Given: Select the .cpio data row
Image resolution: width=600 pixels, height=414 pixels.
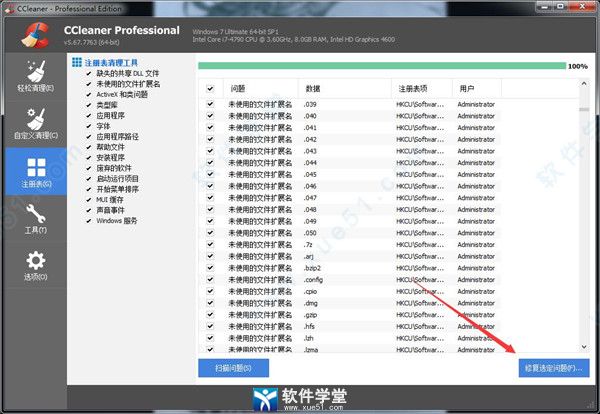Looking at the screenshot, I should pos(350,292).
